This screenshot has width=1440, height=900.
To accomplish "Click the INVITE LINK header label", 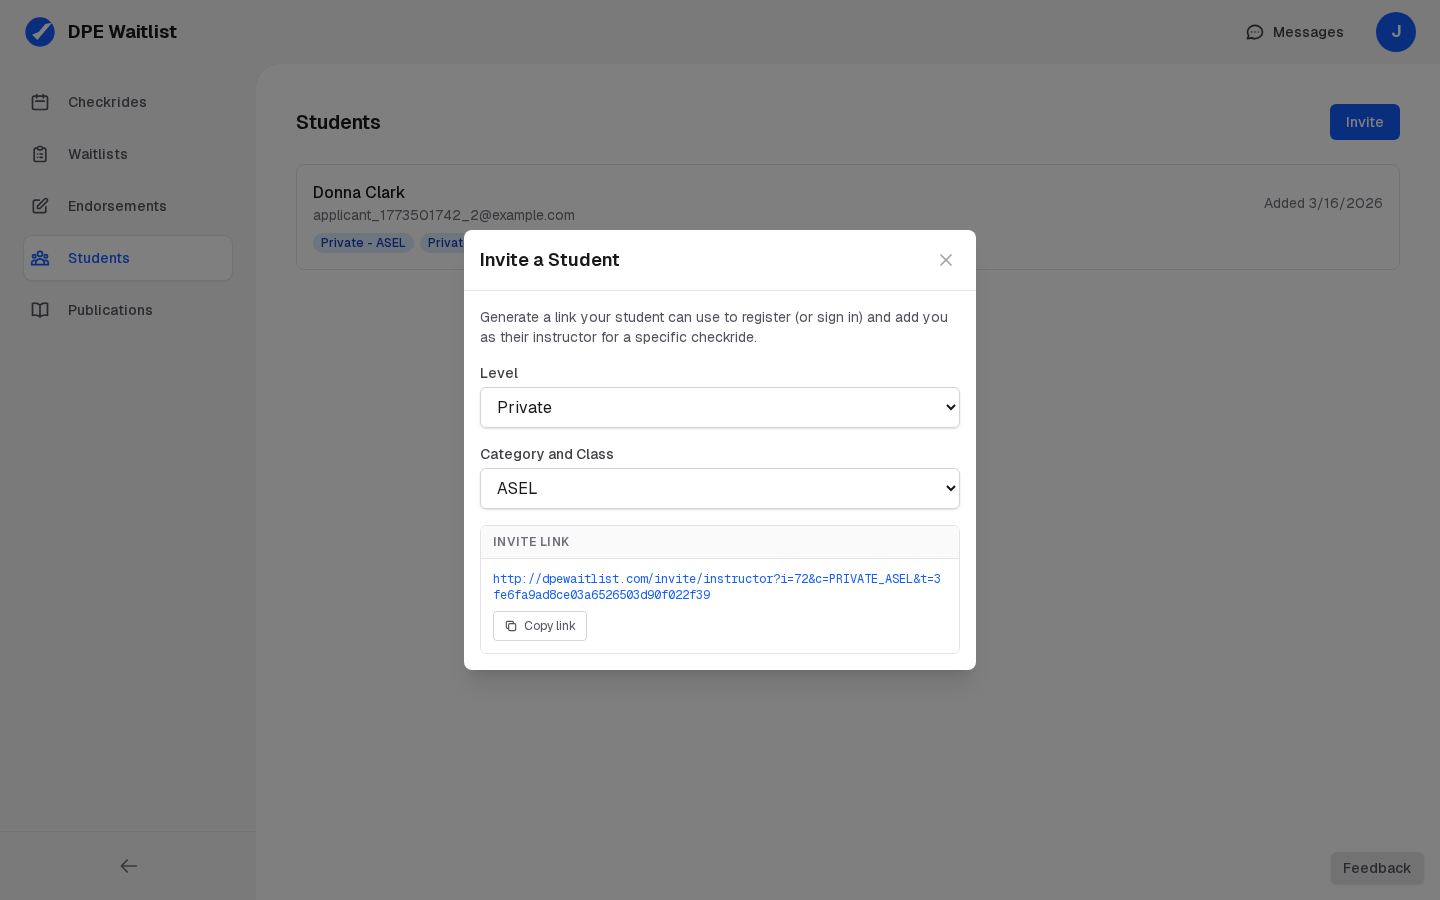I will [x=531, y=542].
